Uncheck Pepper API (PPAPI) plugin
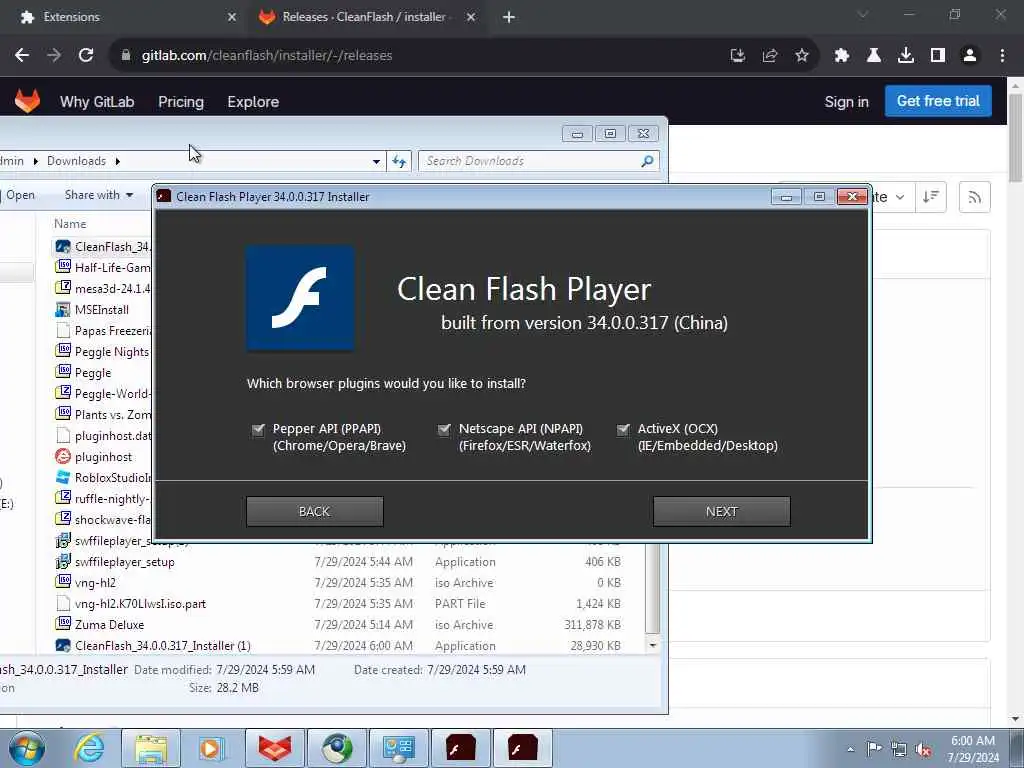Viewport: 1024px width, 768px height. (x=258, y=429)
